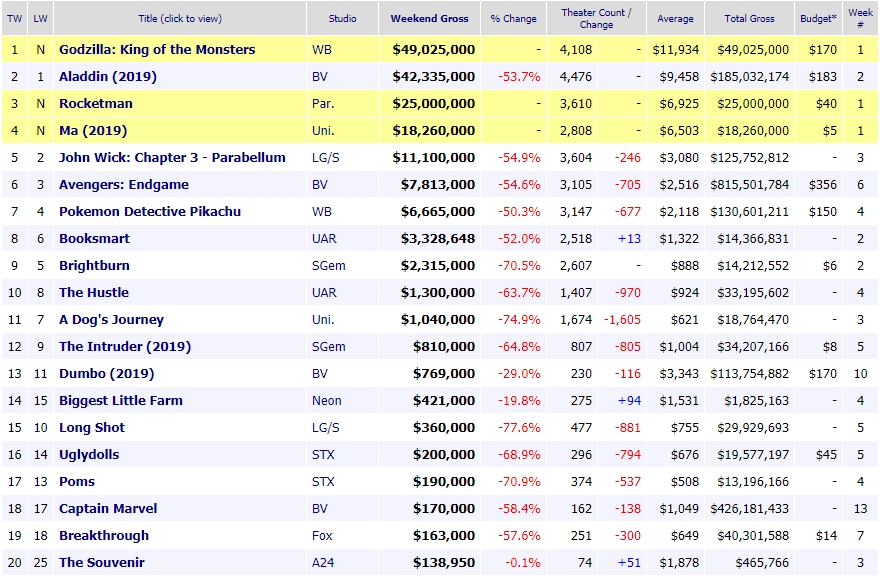
Task: View the Rocketman movie page
Action: point(96,103)
